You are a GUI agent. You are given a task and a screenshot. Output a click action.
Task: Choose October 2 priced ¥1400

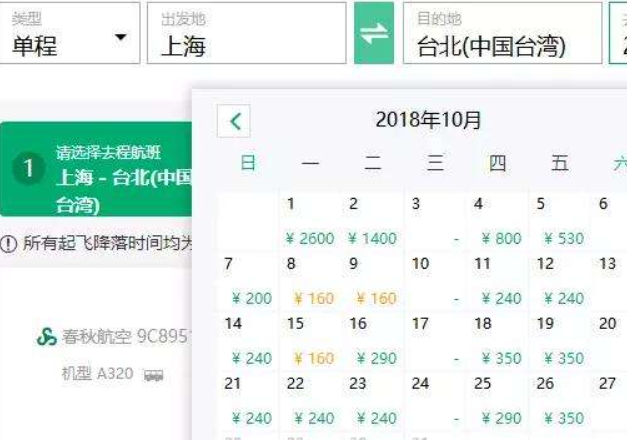pos(373,222)
